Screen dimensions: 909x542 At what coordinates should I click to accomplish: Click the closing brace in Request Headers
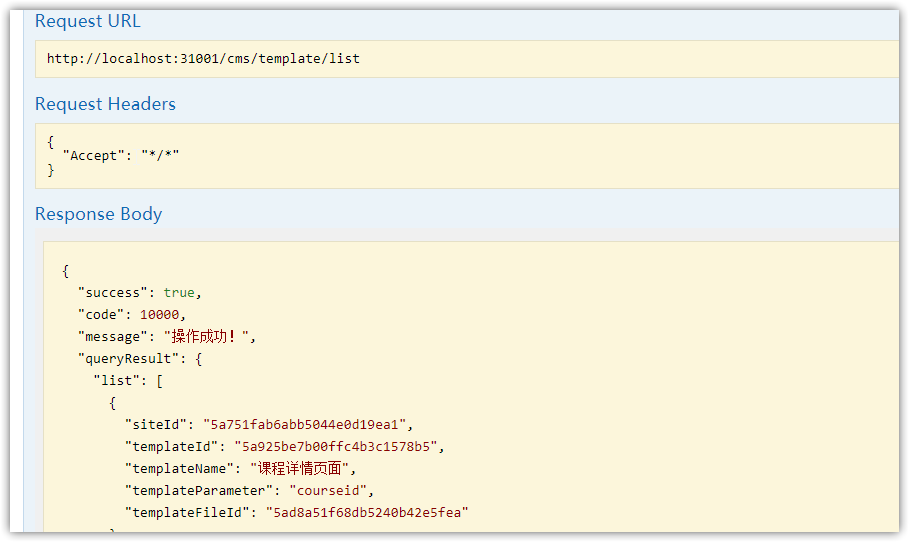pos(51,170)
